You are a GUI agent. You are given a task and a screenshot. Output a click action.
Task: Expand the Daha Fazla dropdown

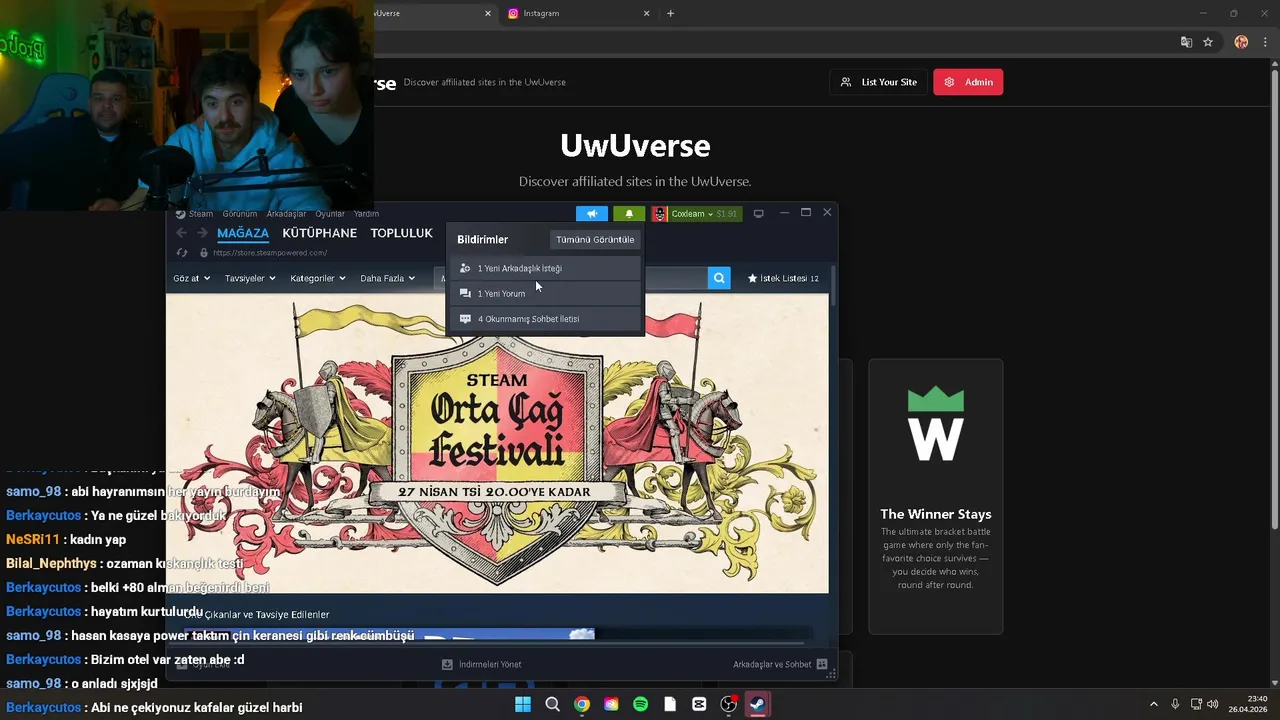[x=387, y=278]
